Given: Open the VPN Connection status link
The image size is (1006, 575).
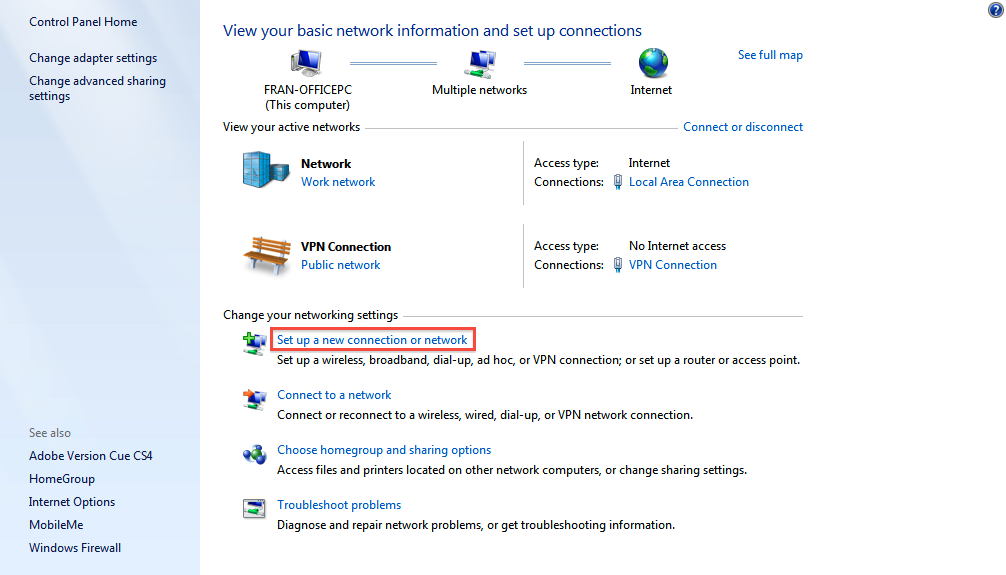Looking at the screenshot, I should [672, 264].
